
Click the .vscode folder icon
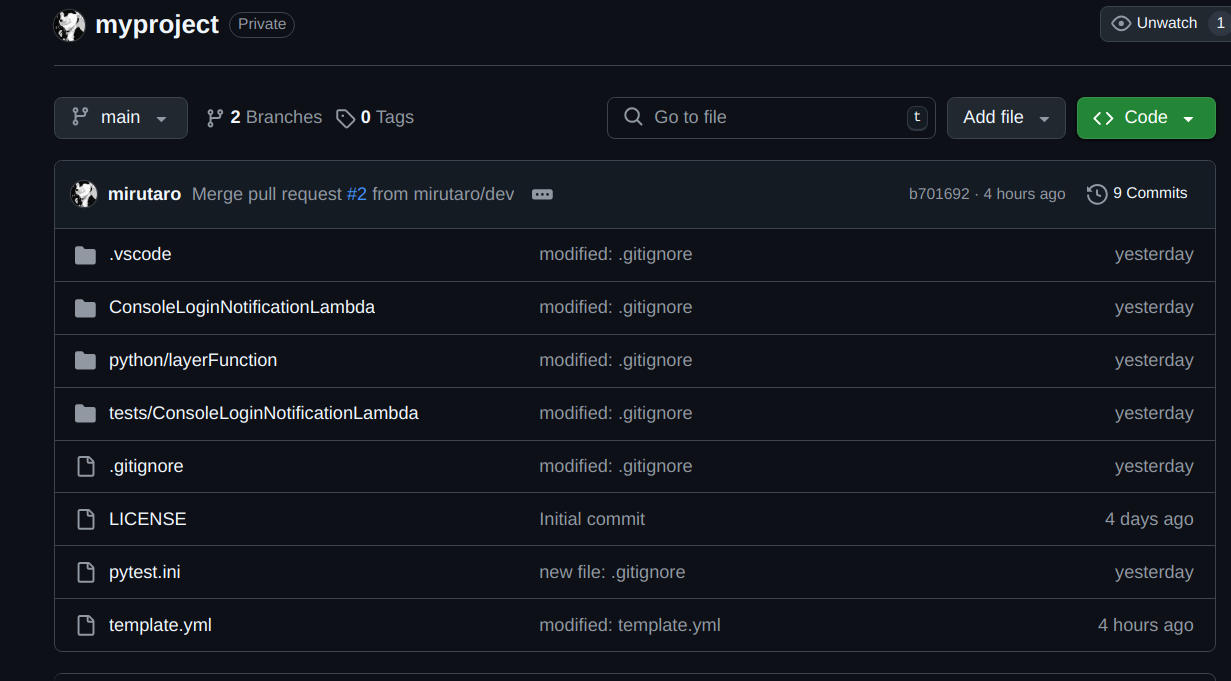click(85, 254)
